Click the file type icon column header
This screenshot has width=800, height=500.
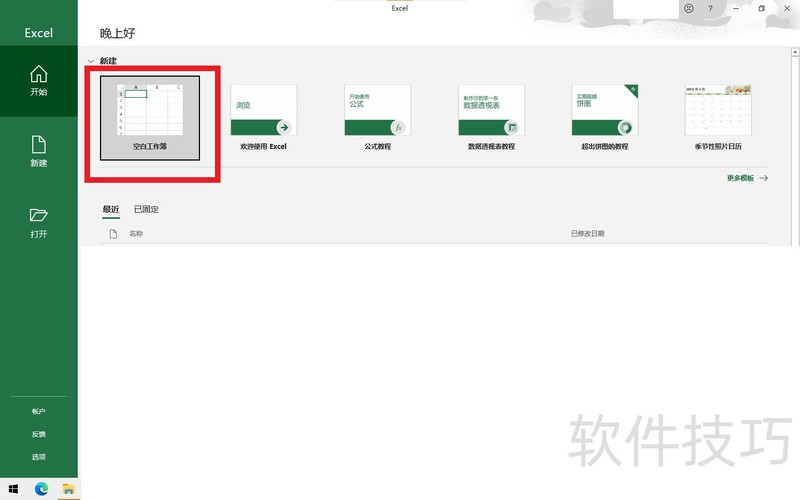113,234
